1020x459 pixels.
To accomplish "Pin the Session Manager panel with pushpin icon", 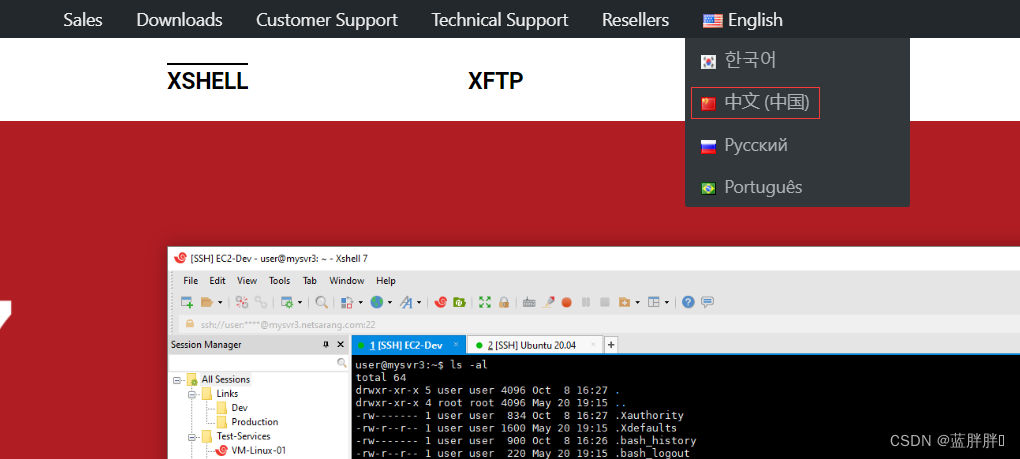I will [326, 345].
